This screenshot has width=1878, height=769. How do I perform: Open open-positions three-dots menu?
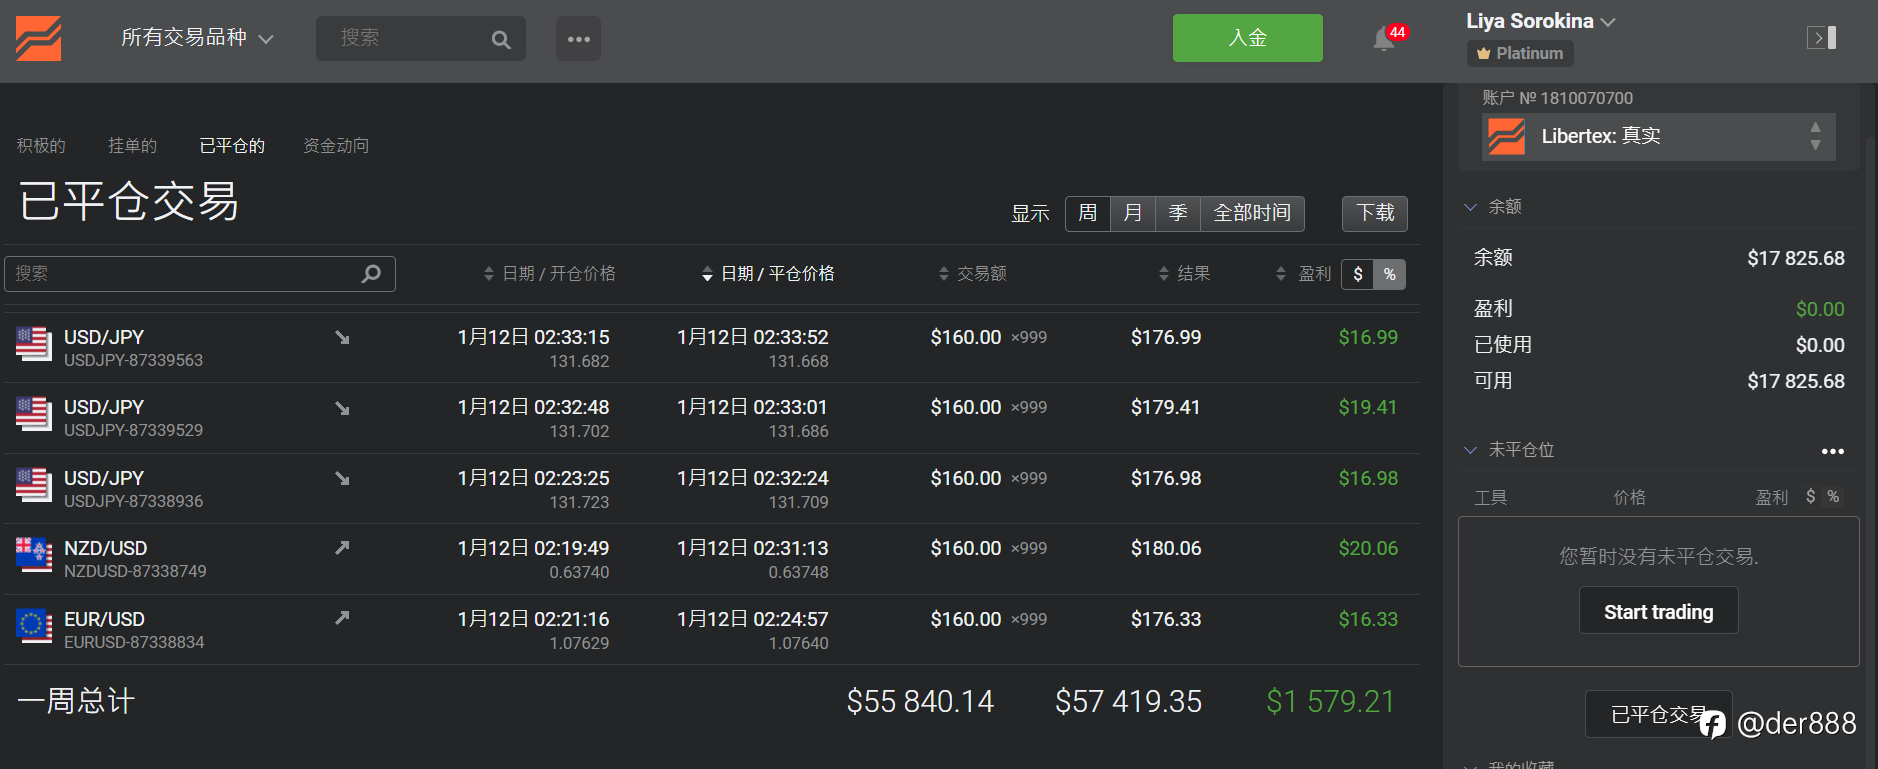click(x=1832, y=451)
